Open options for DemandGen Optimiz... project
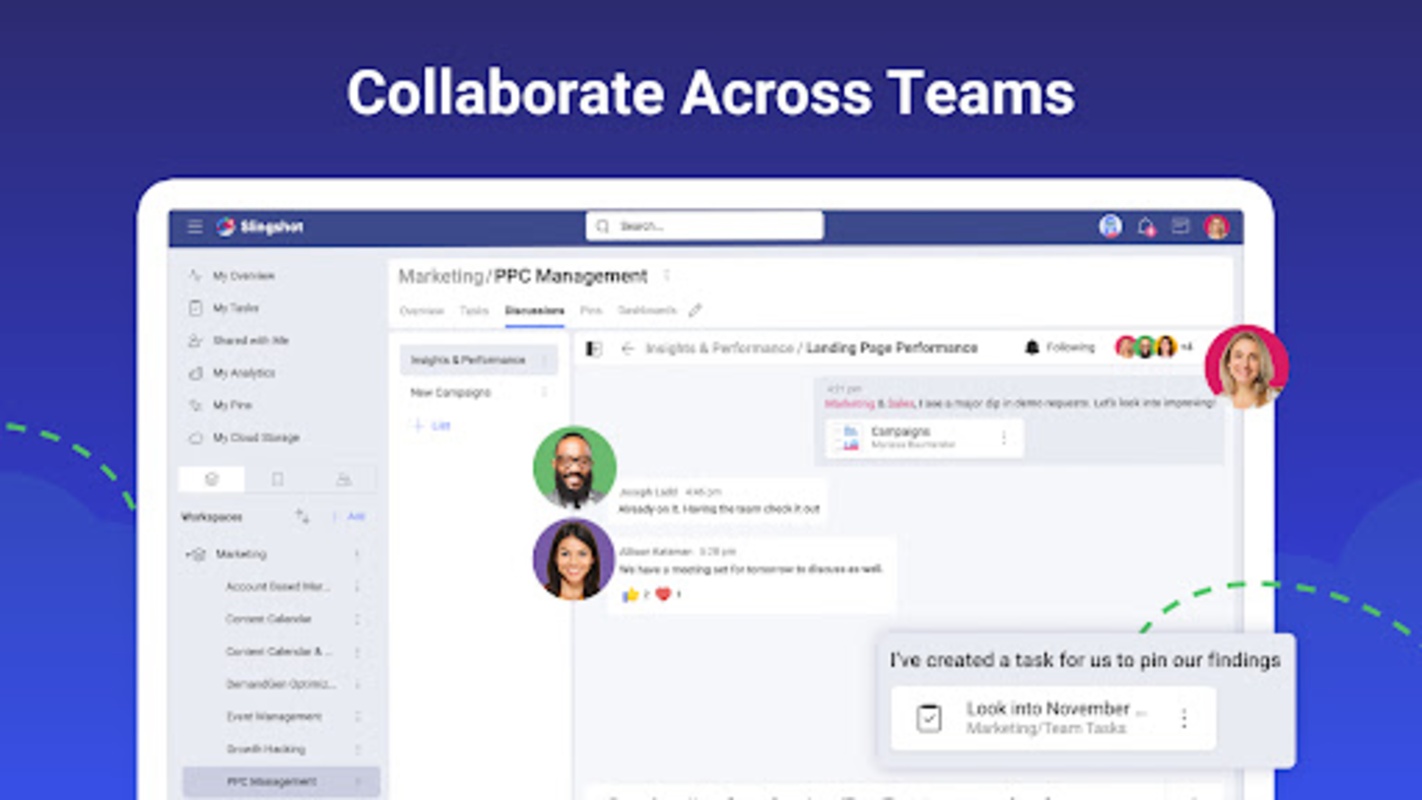Viewport: 1422px width, 800px height. 357,684
